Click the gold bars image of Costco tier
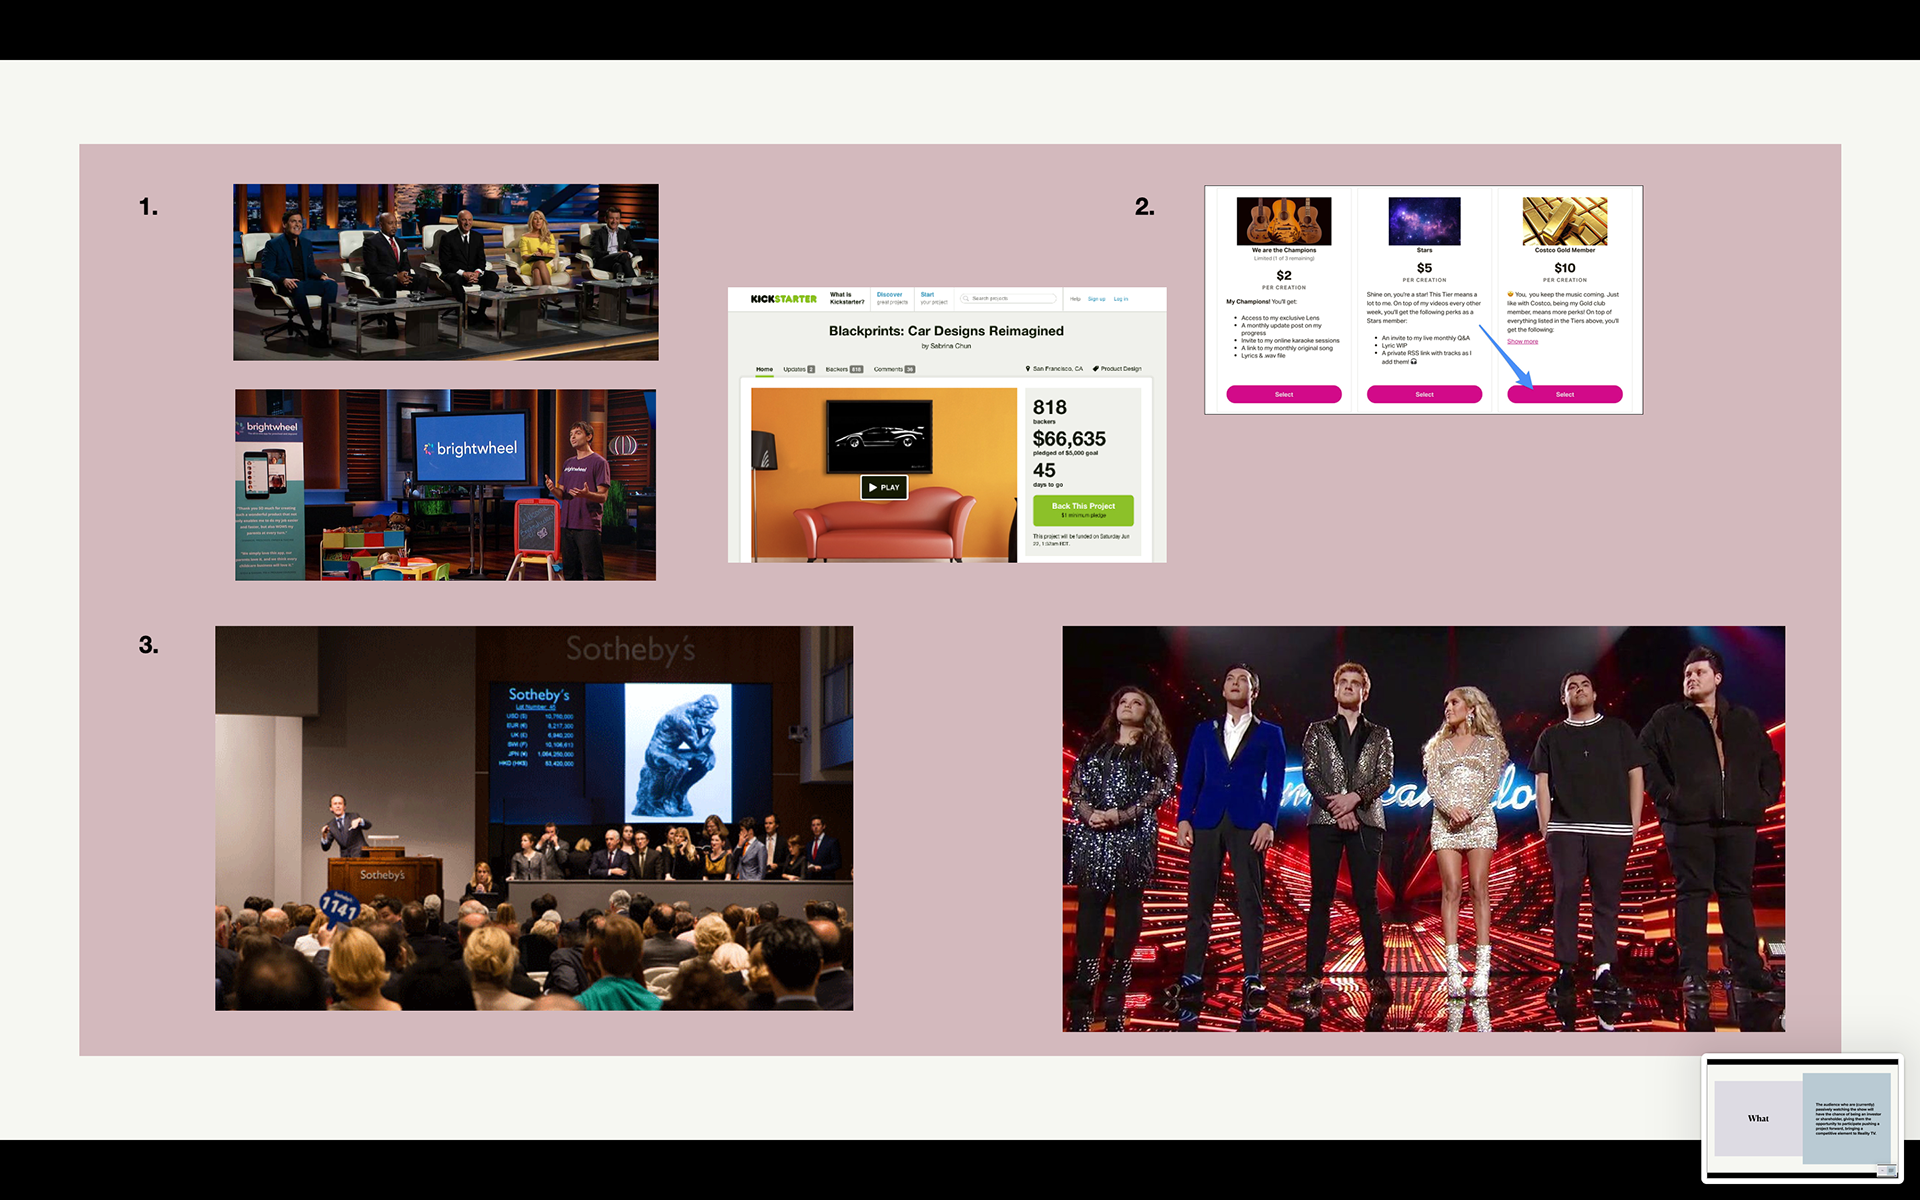 tap(1564, 221)
